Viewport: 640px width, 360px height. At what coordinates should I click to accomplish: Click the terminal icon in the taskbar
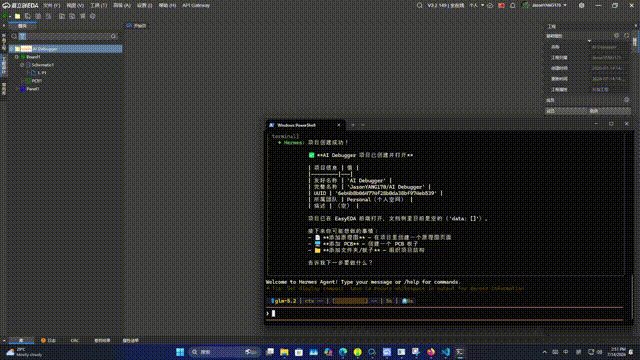[x=460, y=352]
